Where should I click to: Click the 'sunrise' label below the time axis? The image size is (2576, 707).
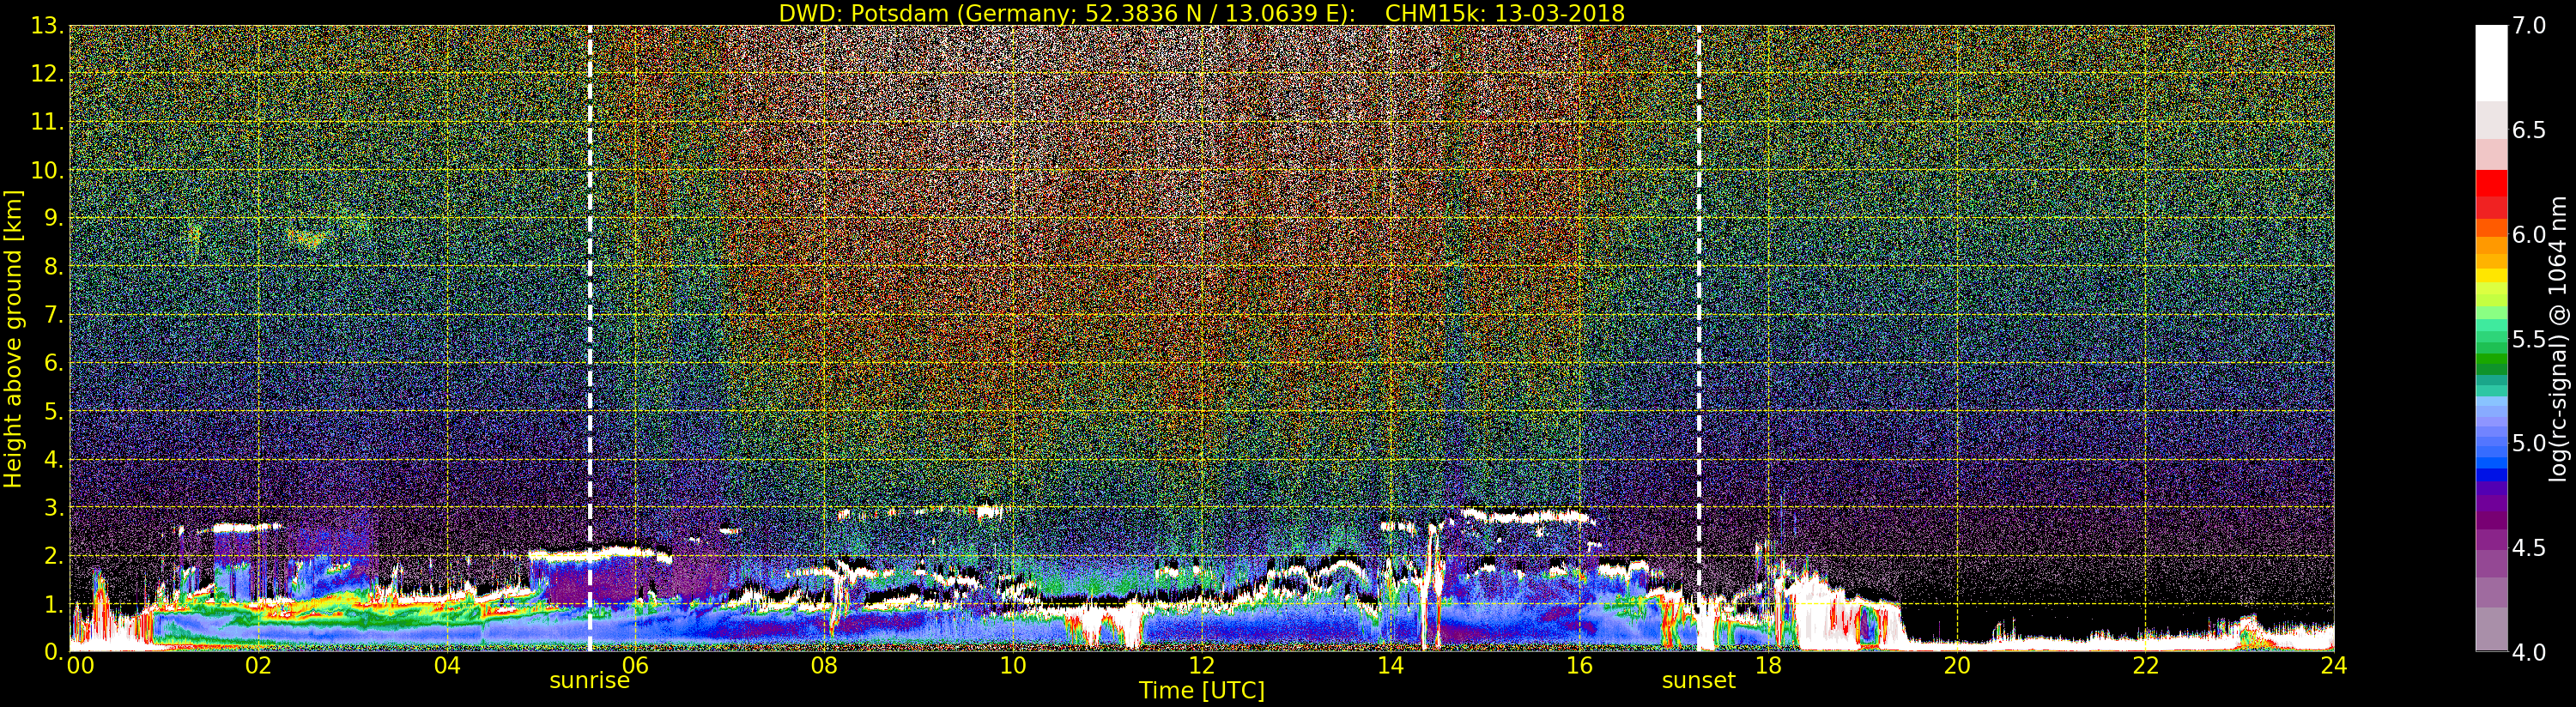click(x=589, y=681)
